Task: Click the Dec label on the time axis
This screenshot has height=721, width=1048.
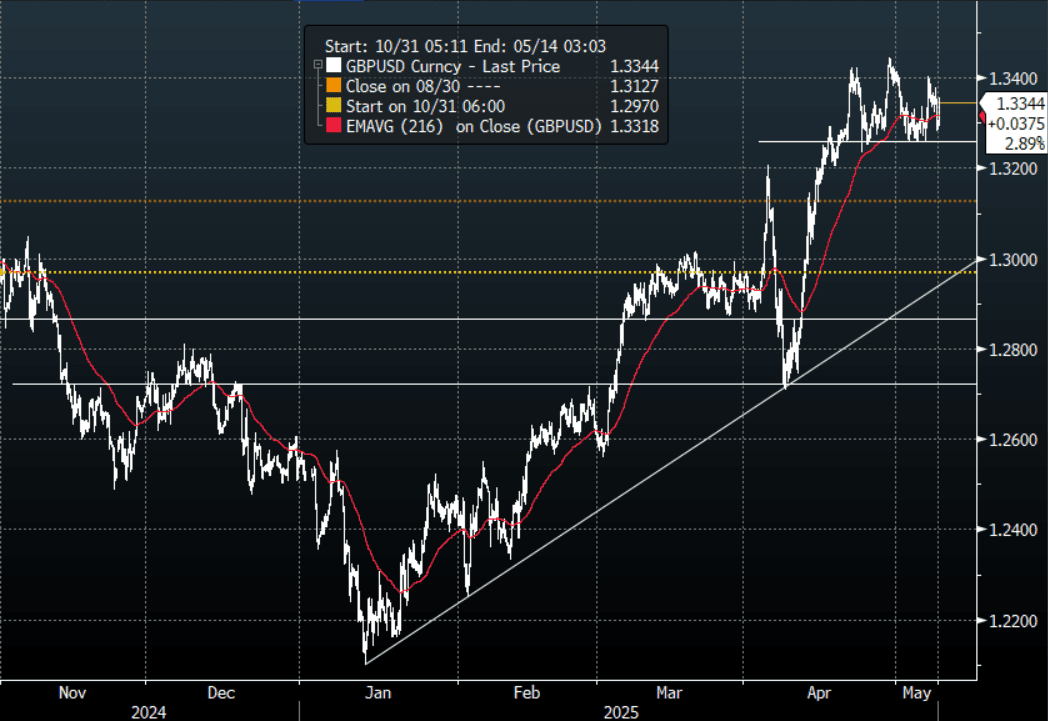Action: point(221,693)
